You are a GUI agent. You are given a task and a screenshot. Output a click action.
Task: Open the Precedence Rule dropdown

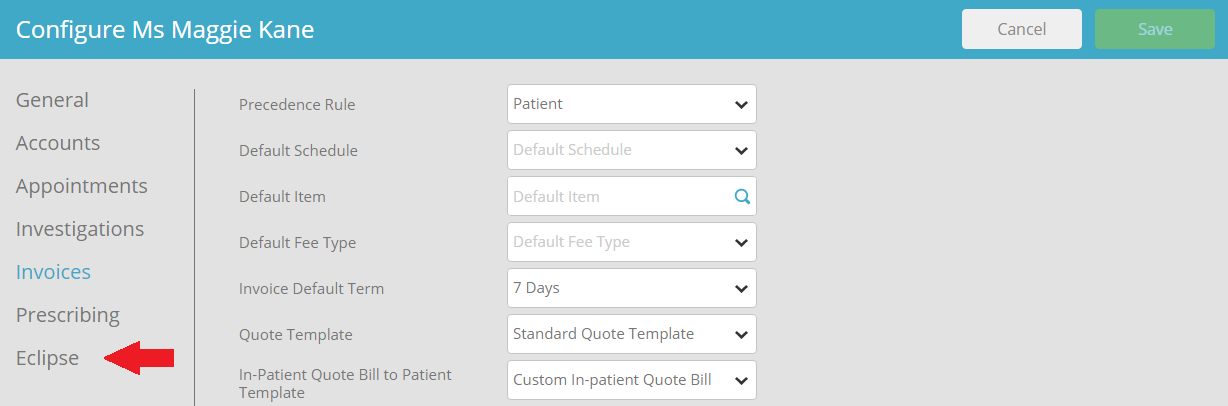click(x=630, y=104)
